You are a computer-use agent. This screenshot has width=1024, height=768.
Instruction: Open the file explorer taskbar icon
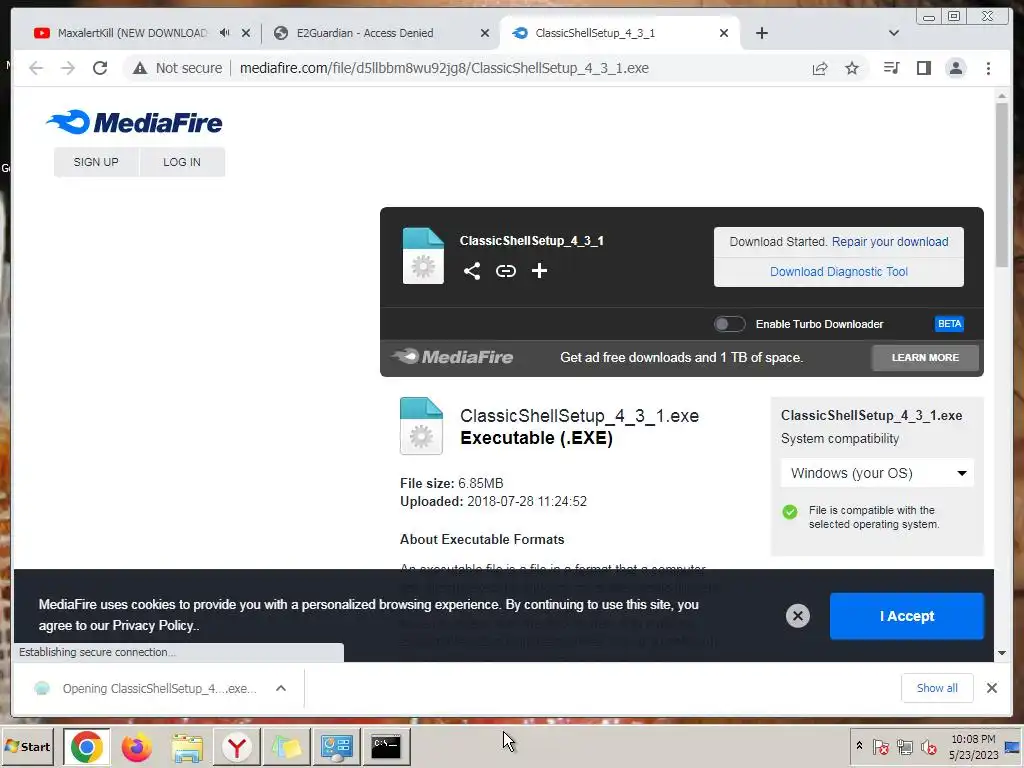187,746
